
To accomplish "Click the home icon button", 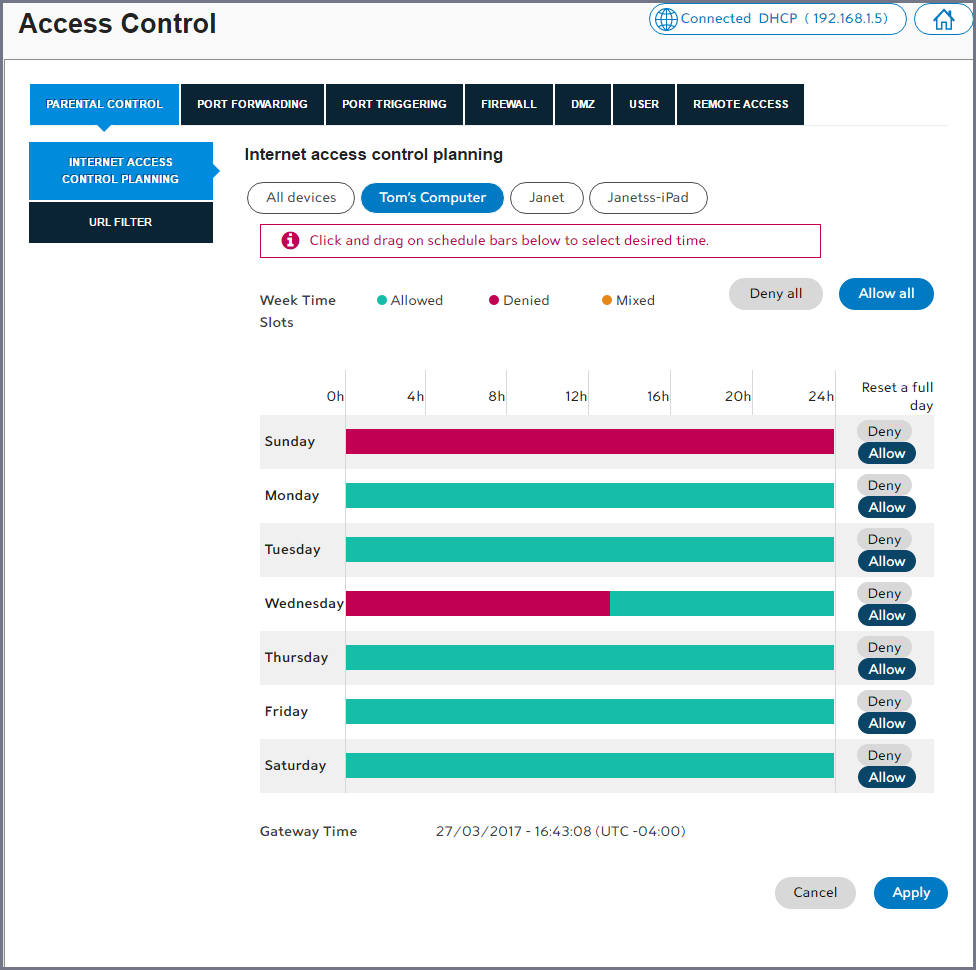I will click(943, 19).
